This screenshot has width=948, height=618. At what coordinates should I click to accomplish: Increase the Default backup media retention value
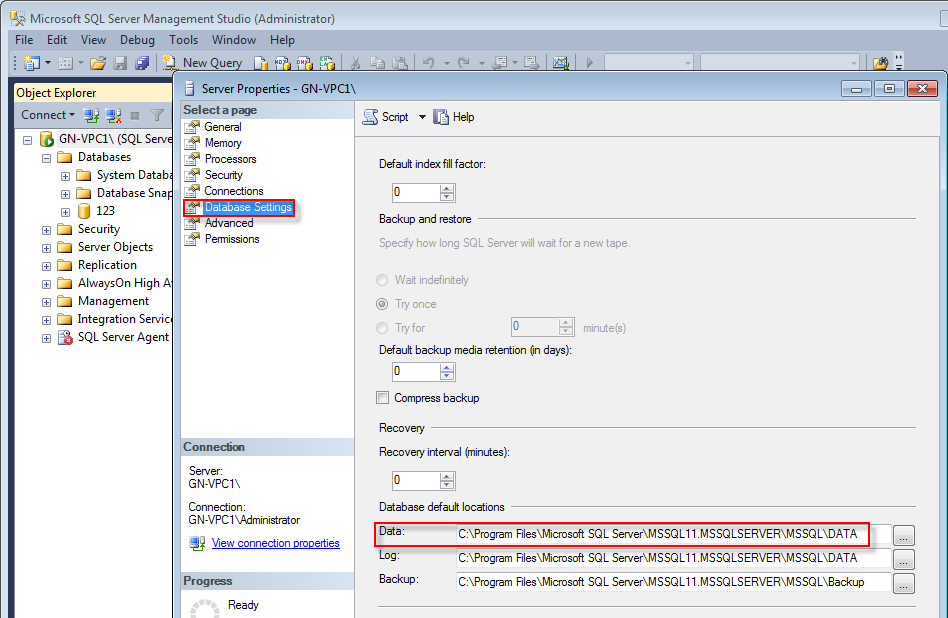click(447, 367)
